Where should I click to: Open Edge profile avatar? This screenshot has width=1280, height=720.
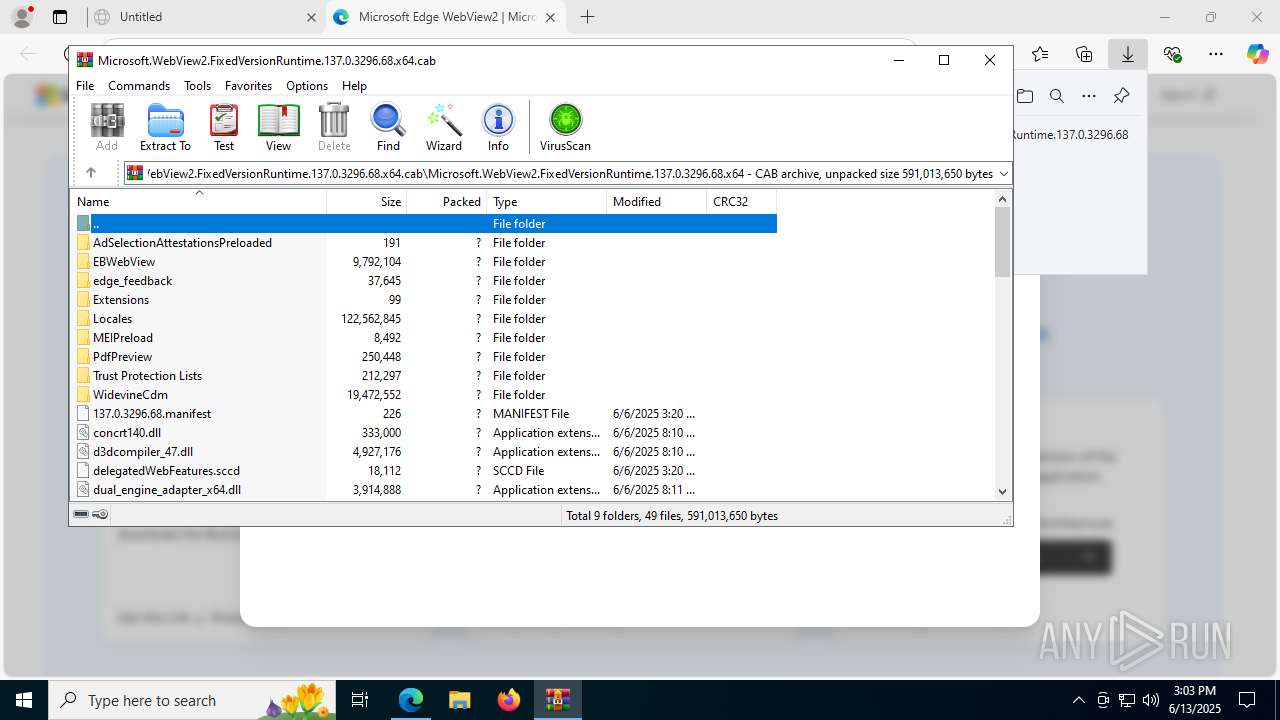pos(21,17)
